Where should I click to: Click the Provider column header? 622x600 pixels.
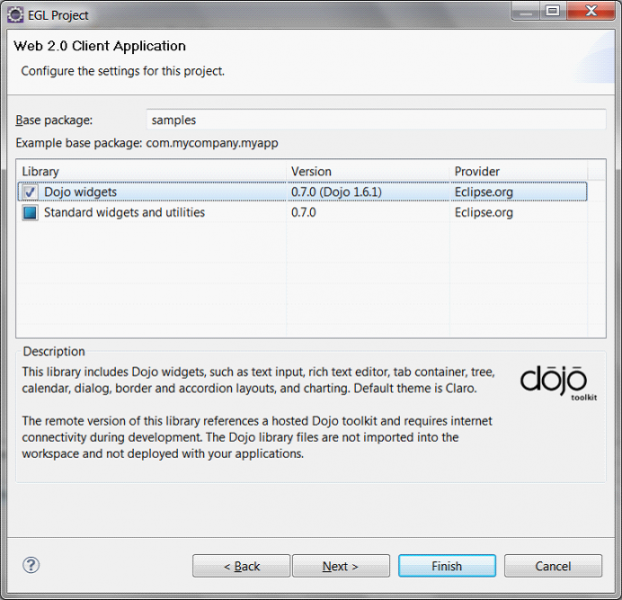518,171
